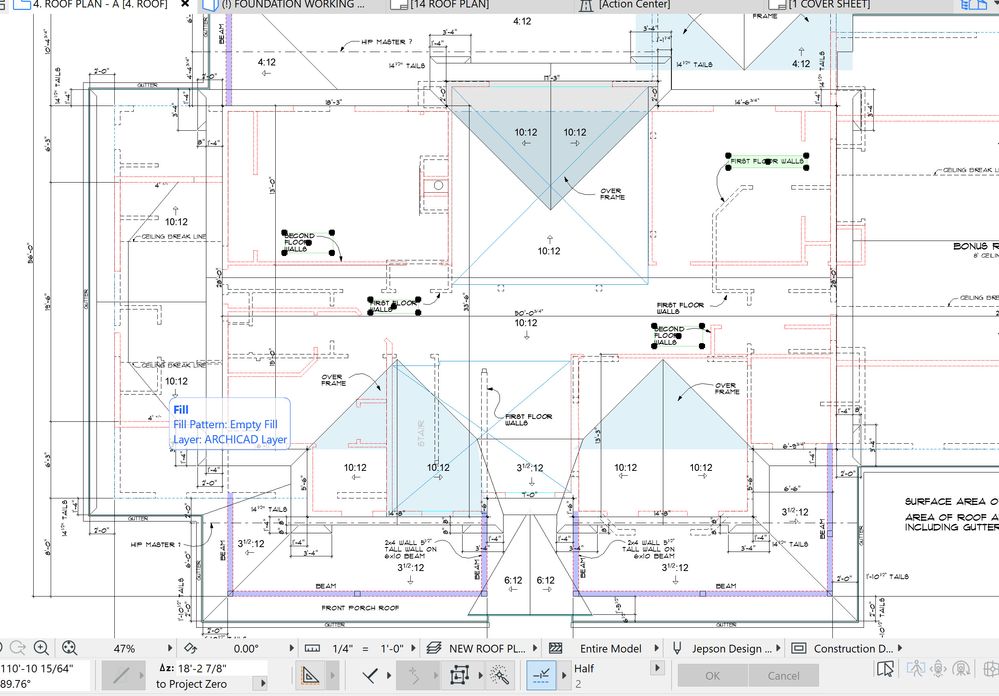Click the zoom in magnifier icon

(x=41, y=648)
